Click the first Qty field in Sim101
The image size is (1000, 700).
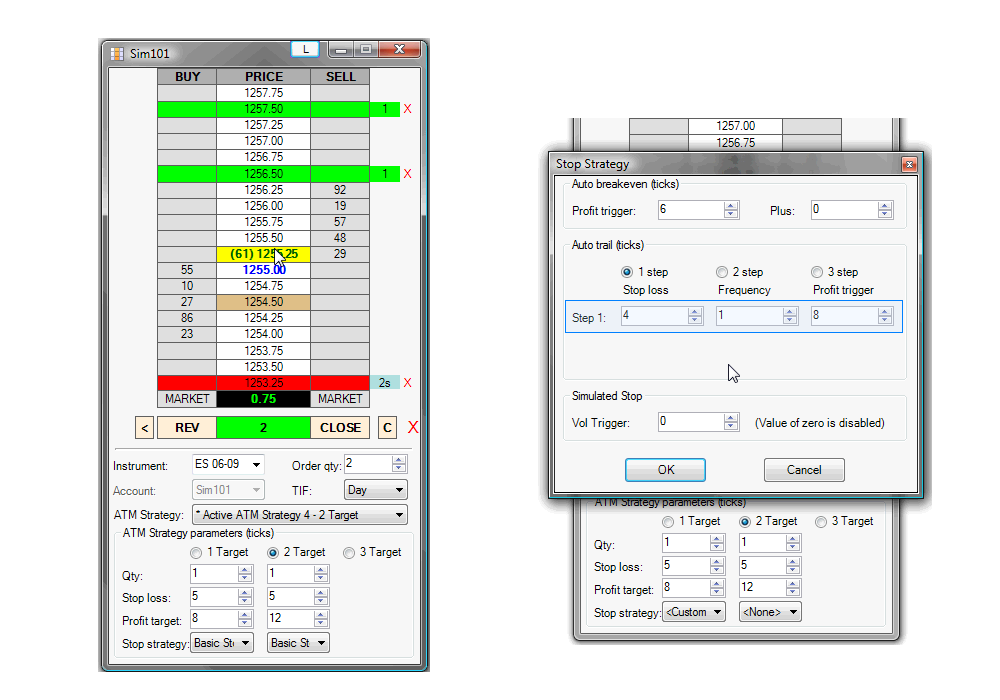click(214, 574)
